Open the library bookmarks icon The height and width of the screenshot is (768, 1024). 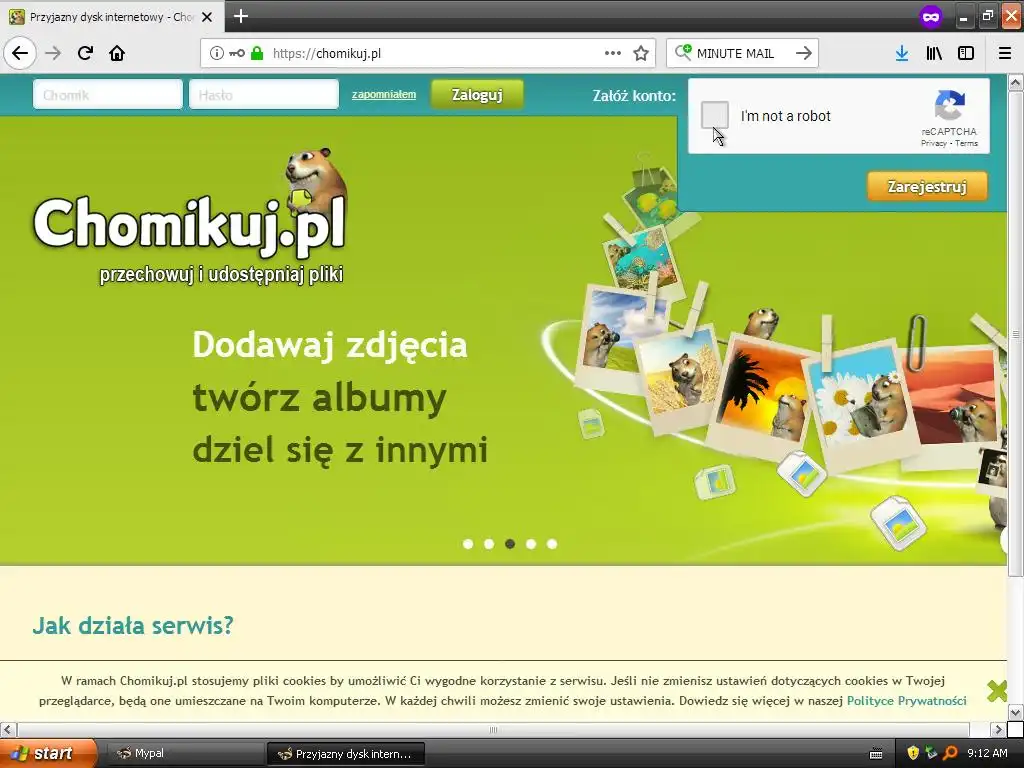pos(934,53)
